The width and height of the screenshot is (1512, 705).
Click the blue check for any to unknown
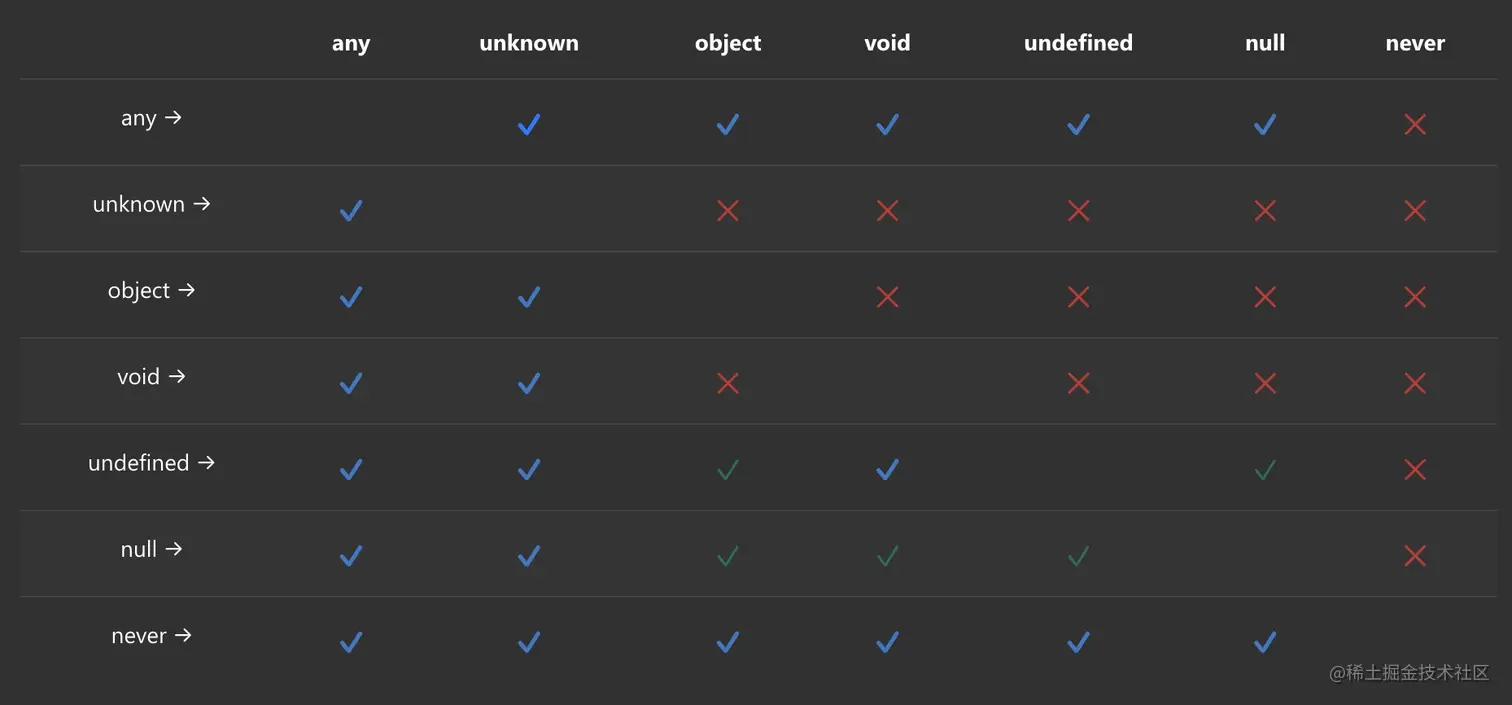[x=528, y=124]
